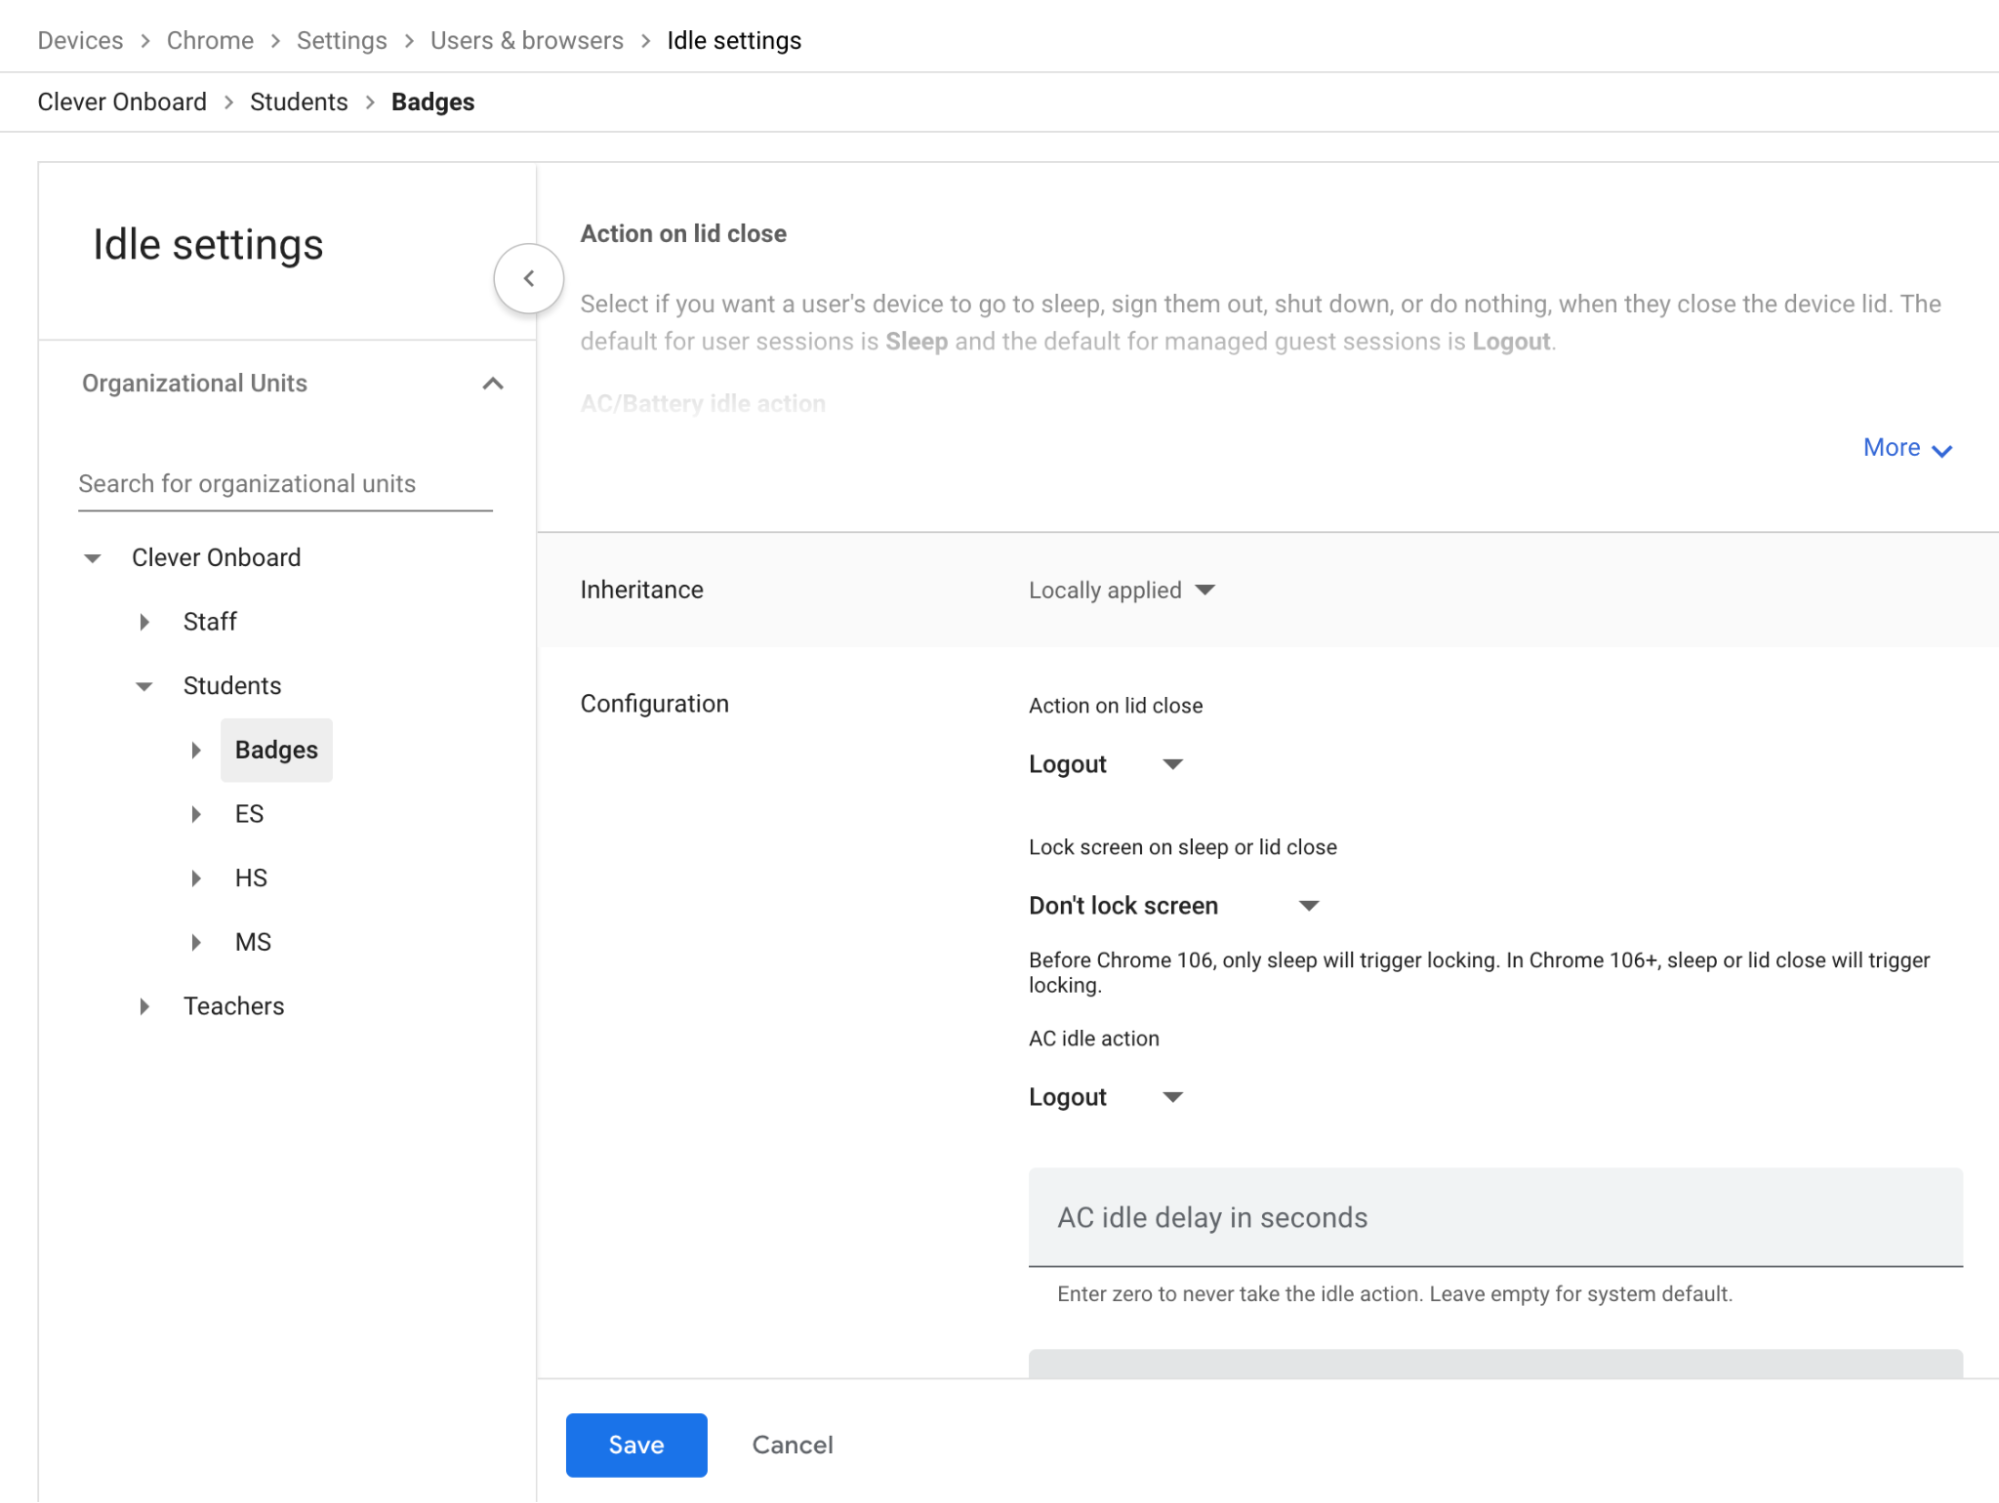Click the AC idle delay in seconds field

pos(1494,1217)
